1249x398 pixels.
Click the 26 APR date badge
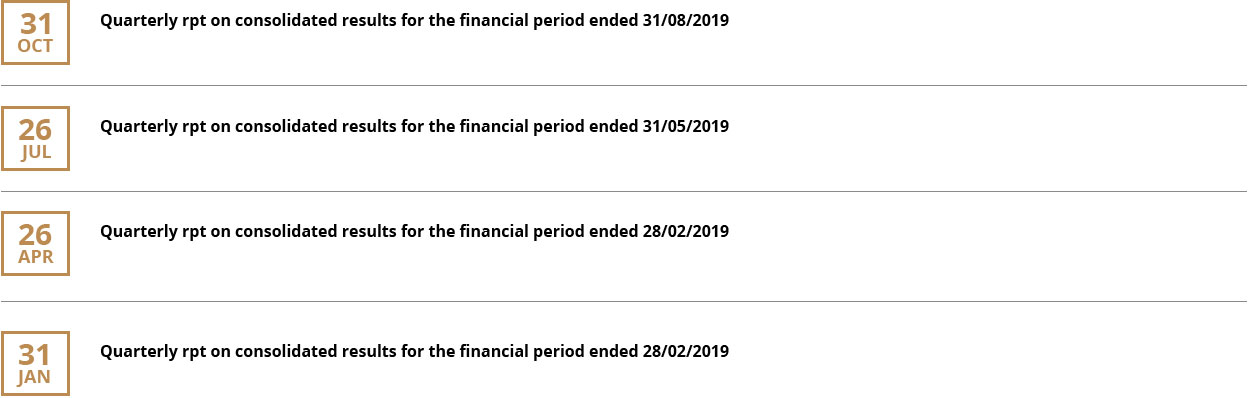coord(35,243)
